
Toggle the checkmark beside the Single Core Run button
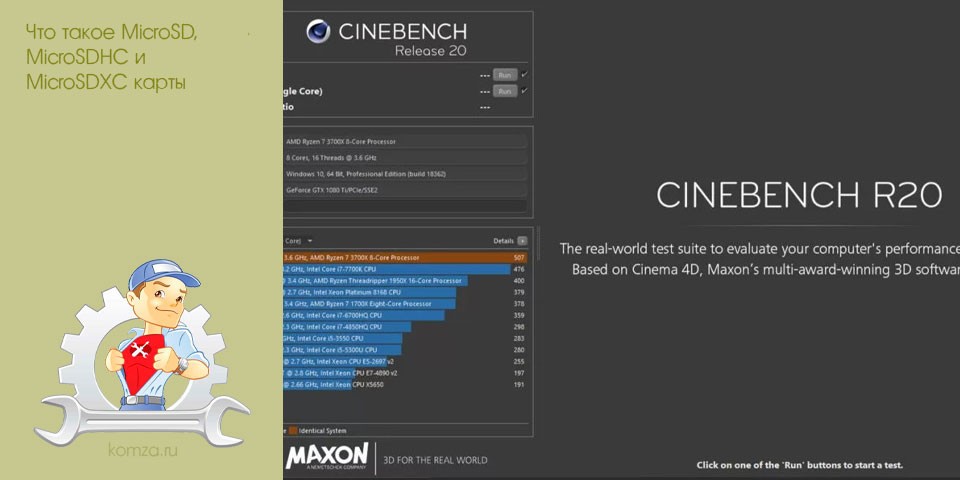(x=525, y=91)
